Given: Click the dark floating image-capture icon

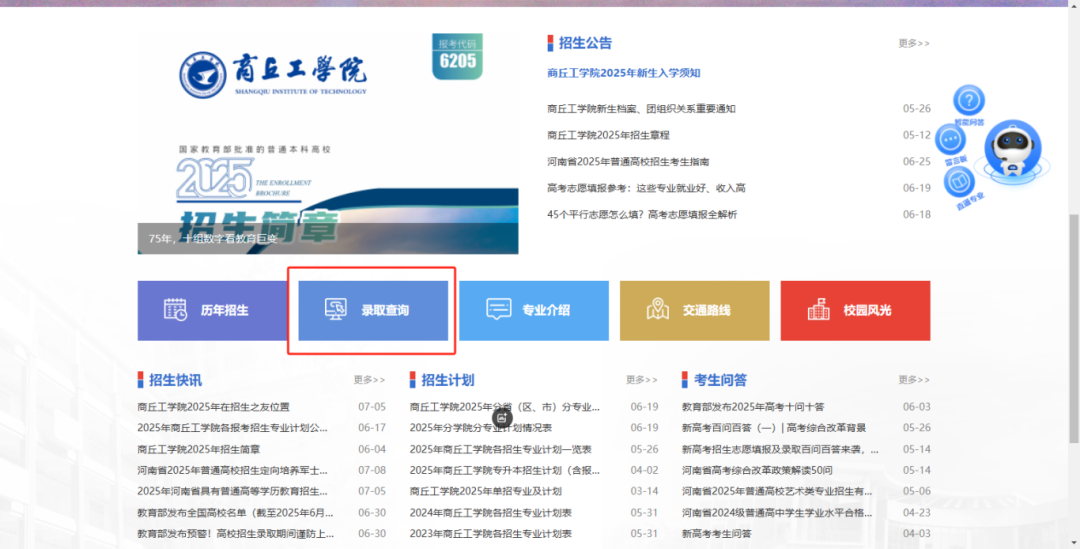Looking at the screenshot, I should tap(503, 417).
